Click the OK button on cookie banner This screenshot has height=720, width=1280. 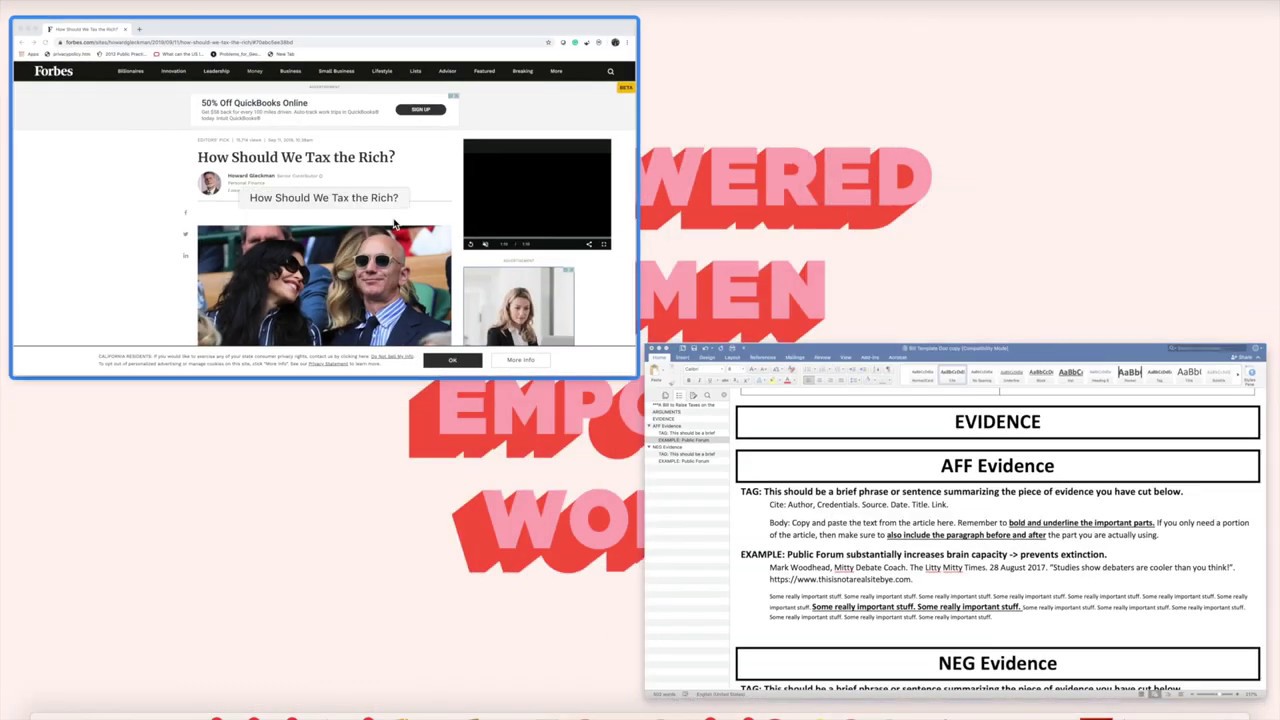coord(452,360)
